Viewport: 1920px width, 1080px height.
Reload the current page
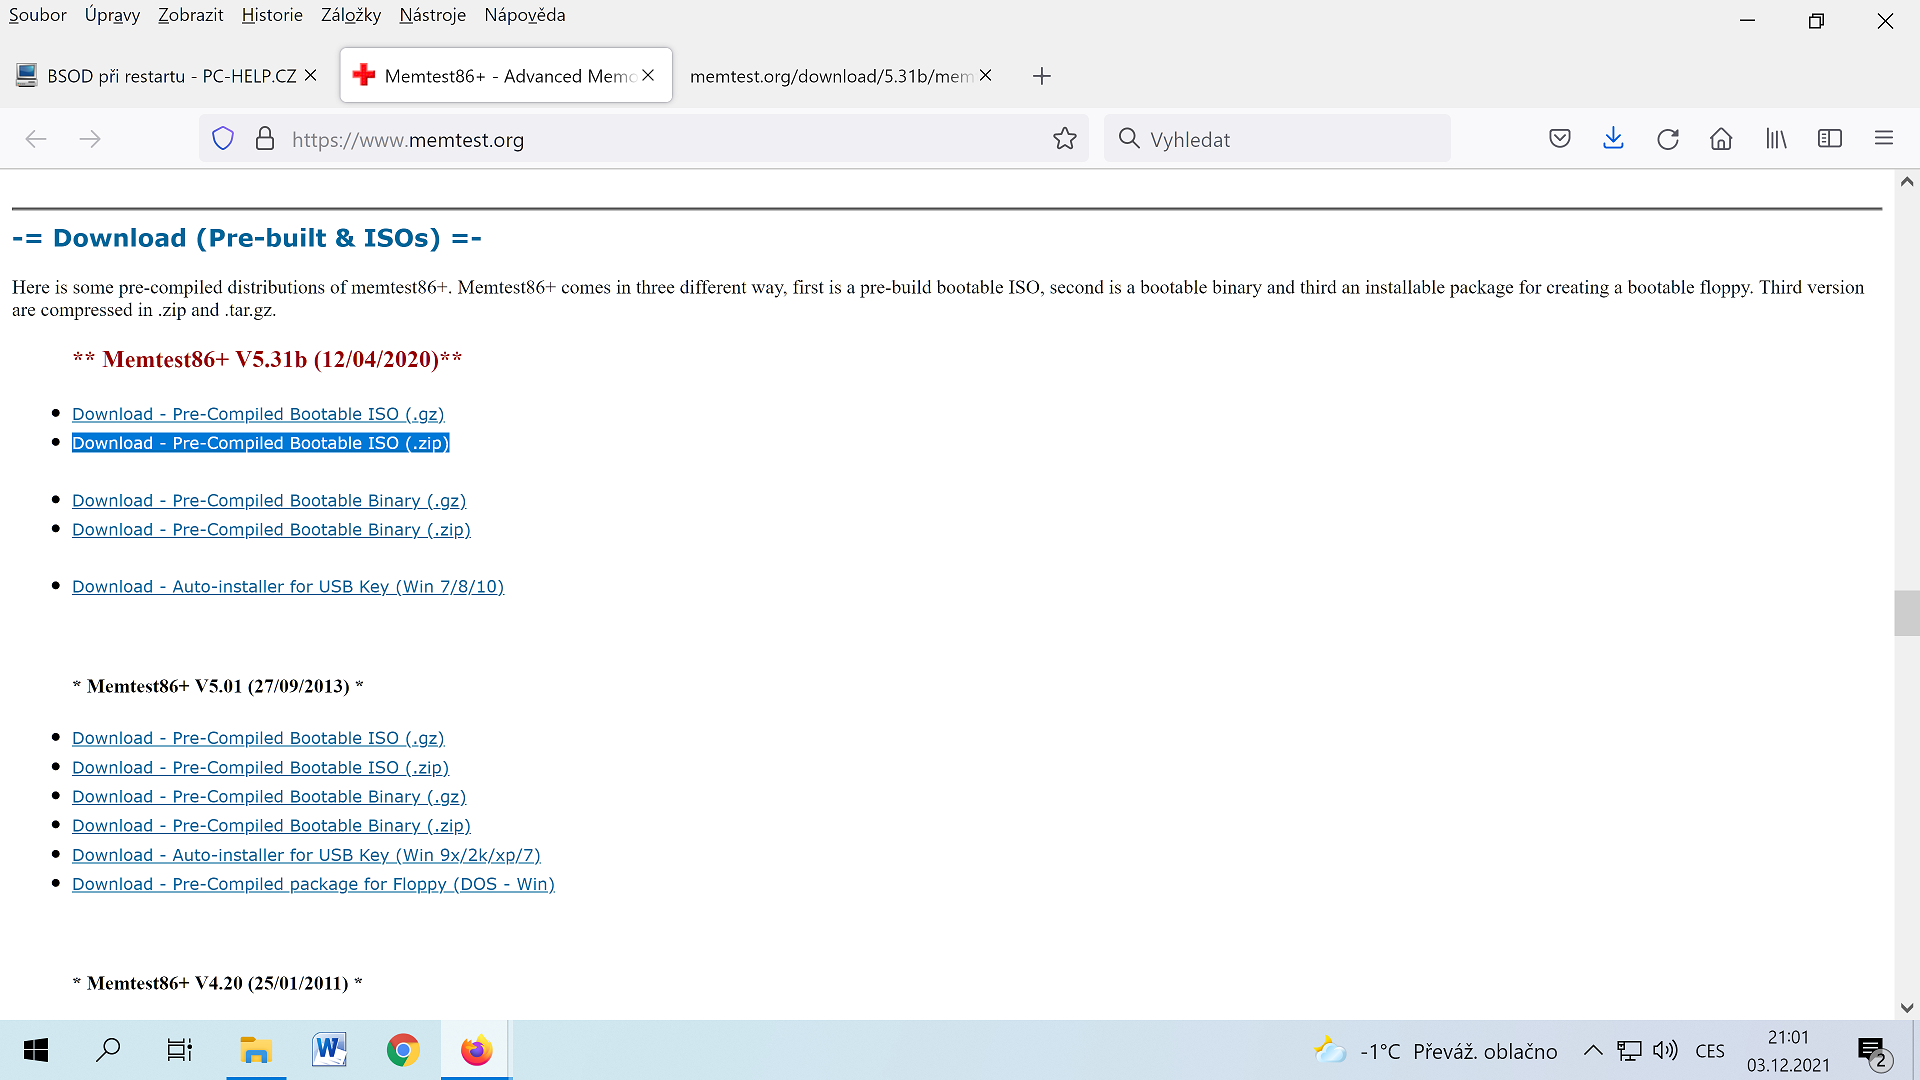(x=1667, y=139)
